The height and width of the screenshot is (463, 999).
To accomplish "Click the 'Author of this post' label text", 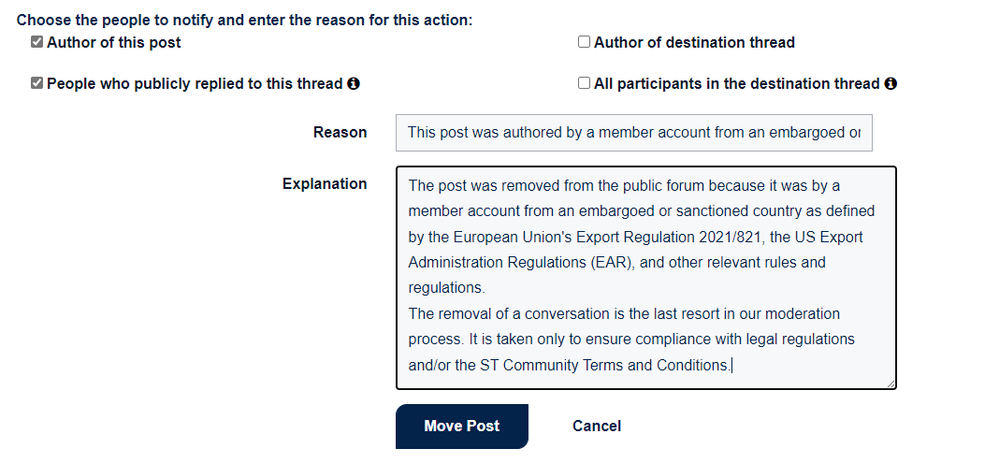I will tap(114, 43).
